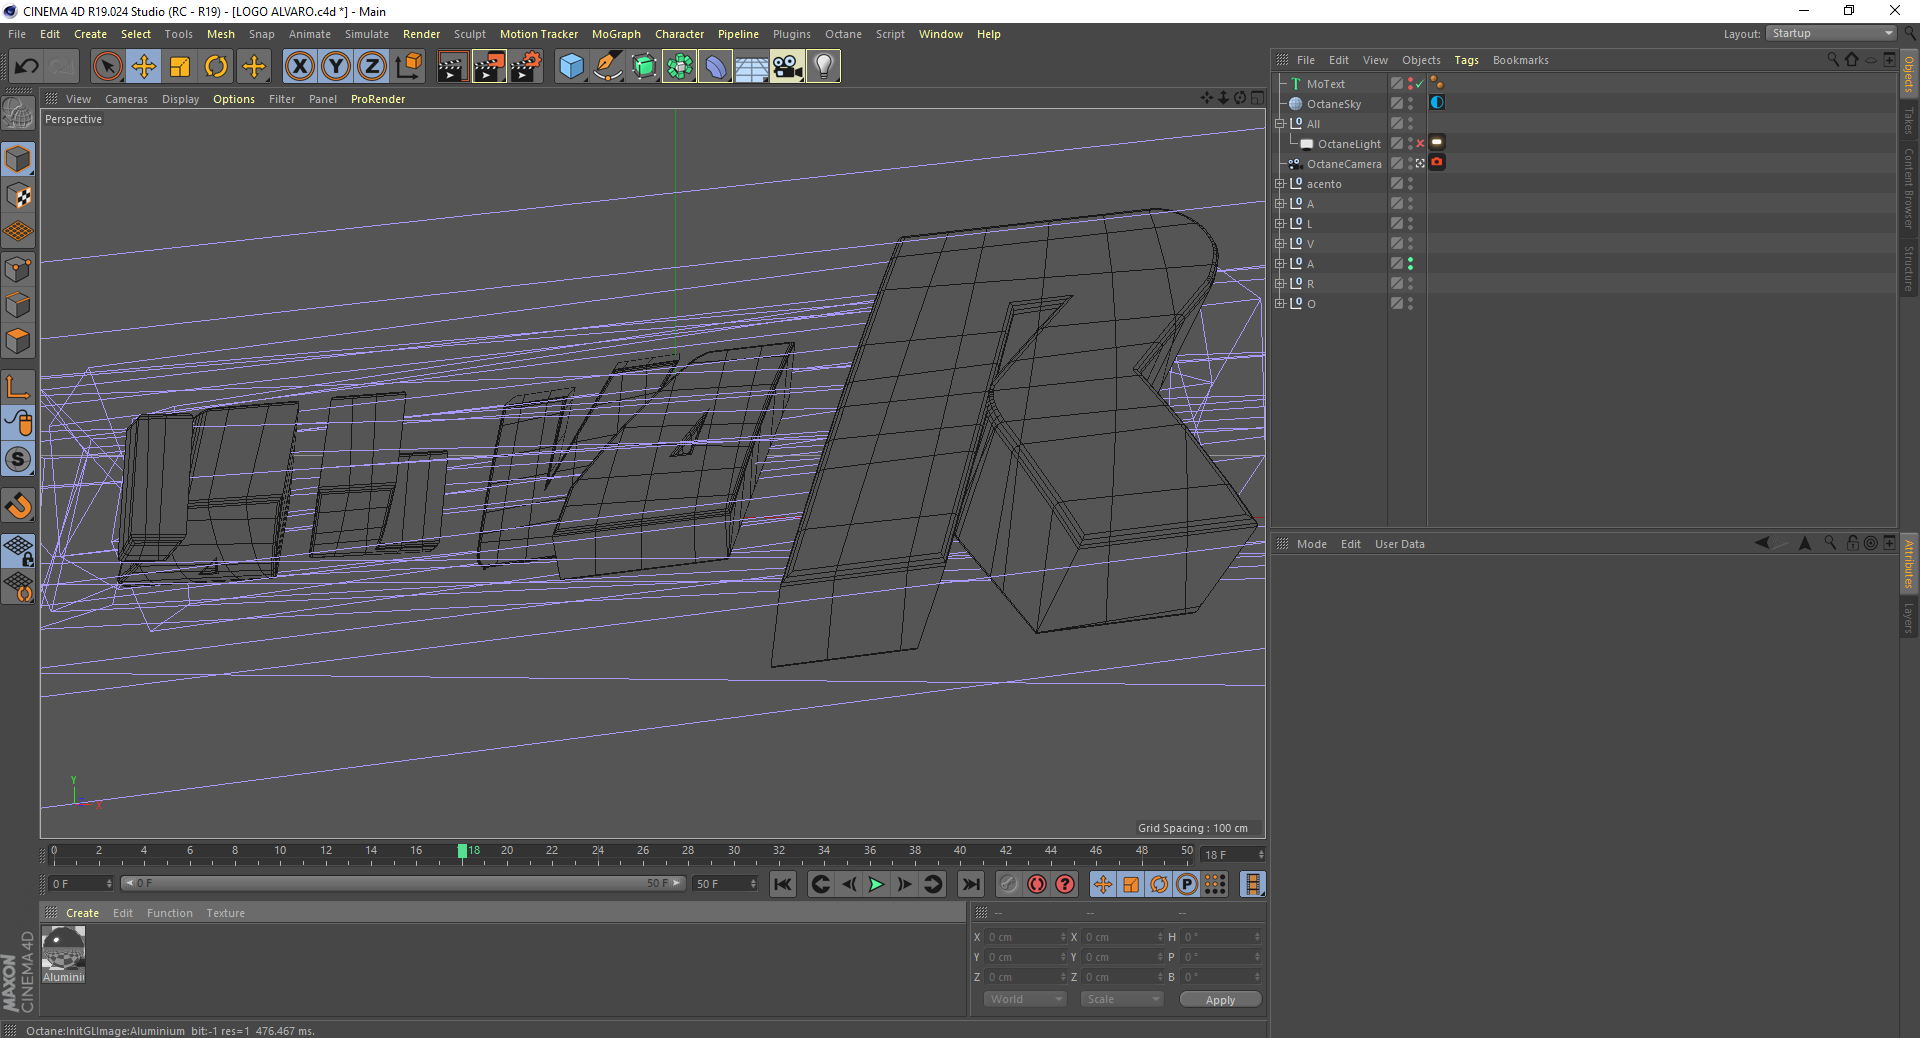Click Record Active Objects keyframe button

1009,884
